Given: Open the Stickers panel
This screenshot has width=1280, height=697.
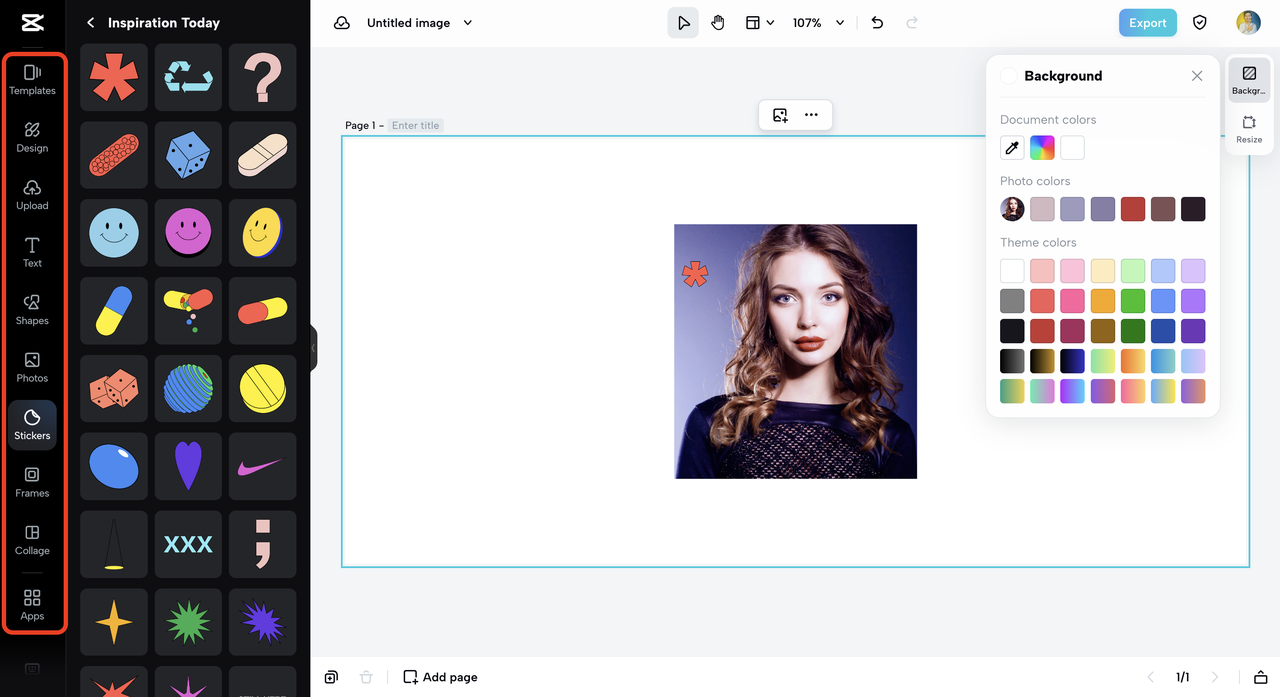Looking at the screenshot, I should [x=32, y=425].
